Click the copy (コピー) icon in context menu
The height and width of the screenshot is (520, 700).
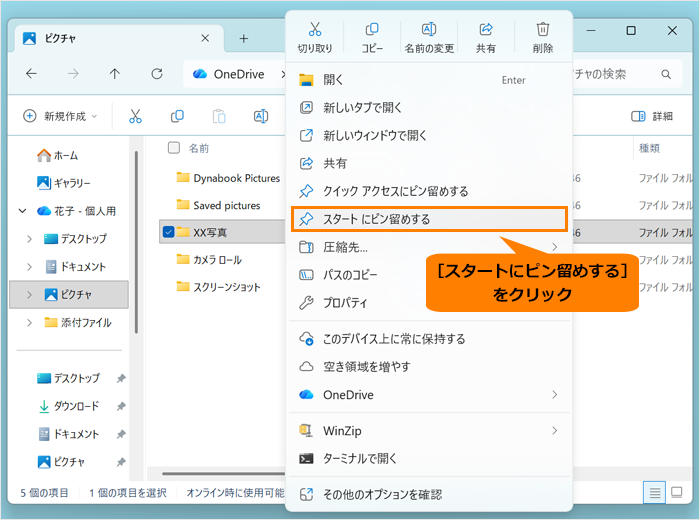click(x=372, y=29)
